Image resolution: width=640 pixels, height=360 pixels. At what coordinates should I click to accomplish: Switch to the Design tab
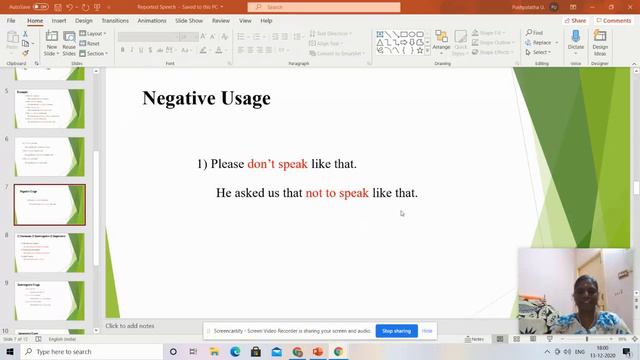pyautogui.click(x=84, y=20)
